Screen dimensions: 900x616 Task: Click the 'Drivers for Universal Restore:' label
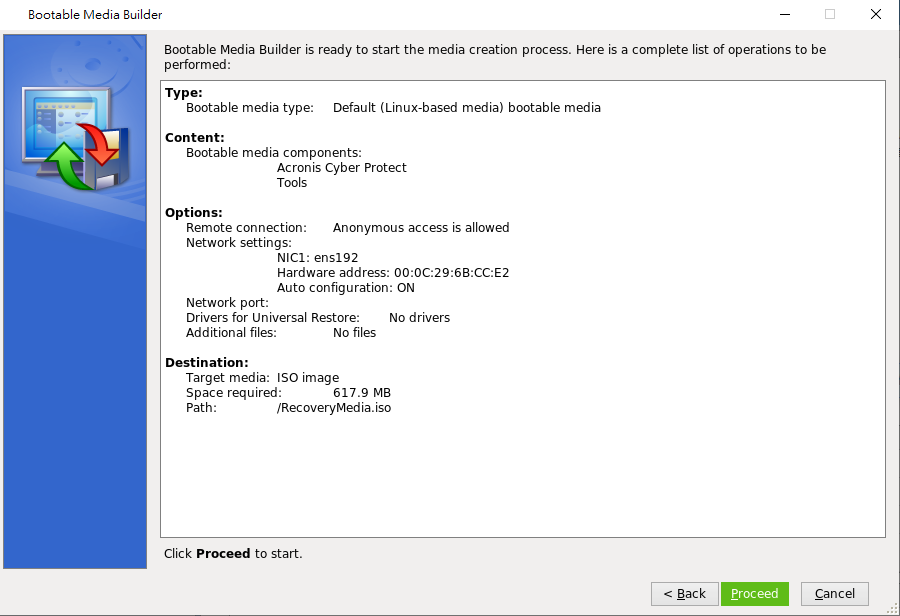click(272, 317)
